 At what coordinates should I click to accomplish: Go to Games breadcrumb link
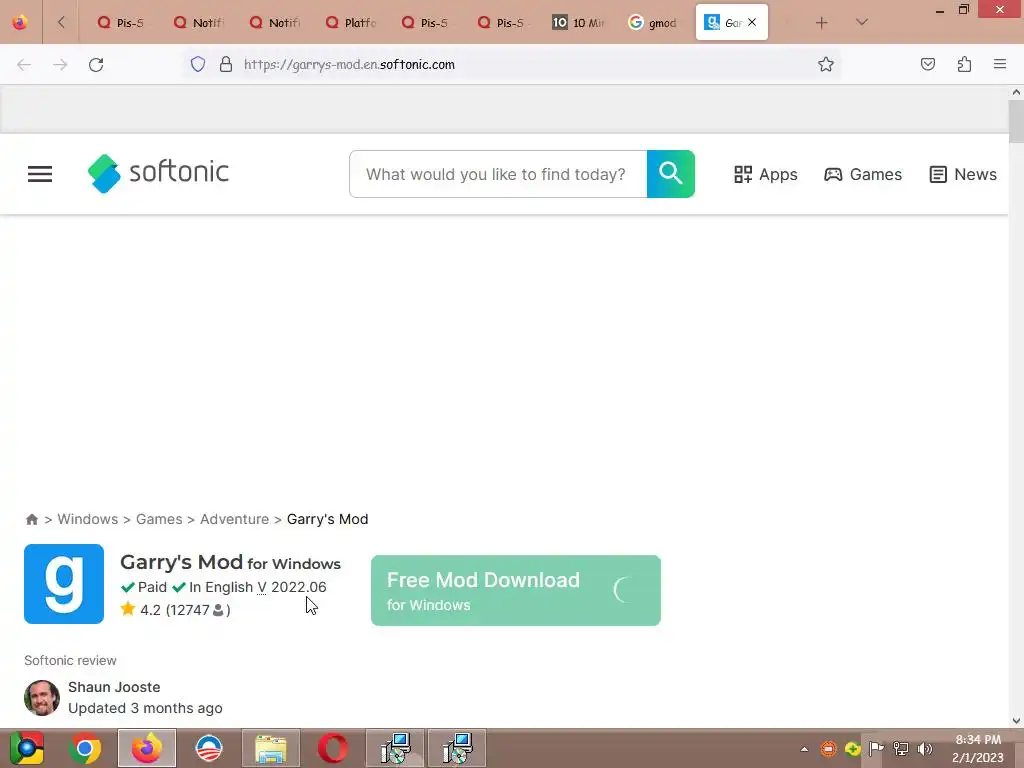click(x=159, y=519)
